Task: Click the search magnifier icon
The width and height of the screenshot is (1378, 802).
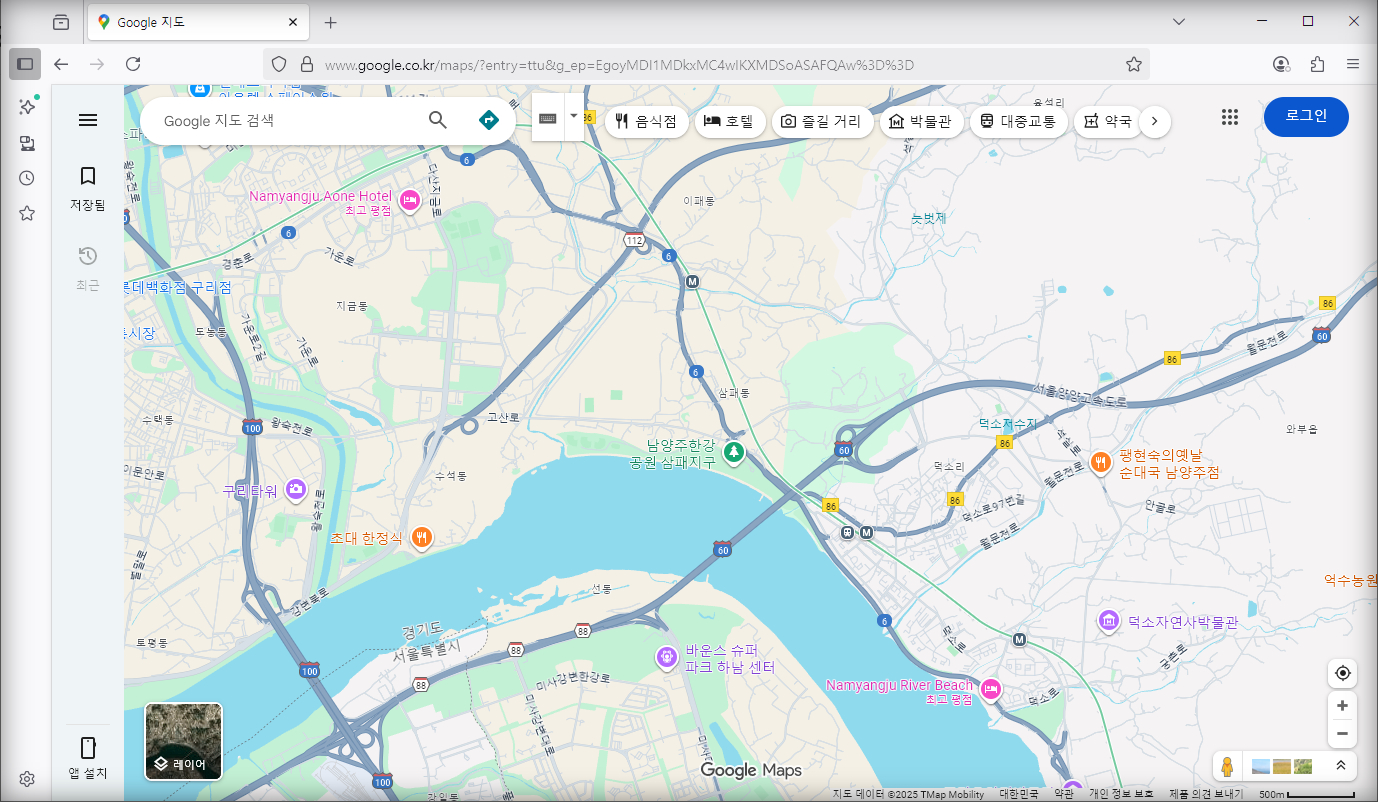Action: [x=437, y=120]
